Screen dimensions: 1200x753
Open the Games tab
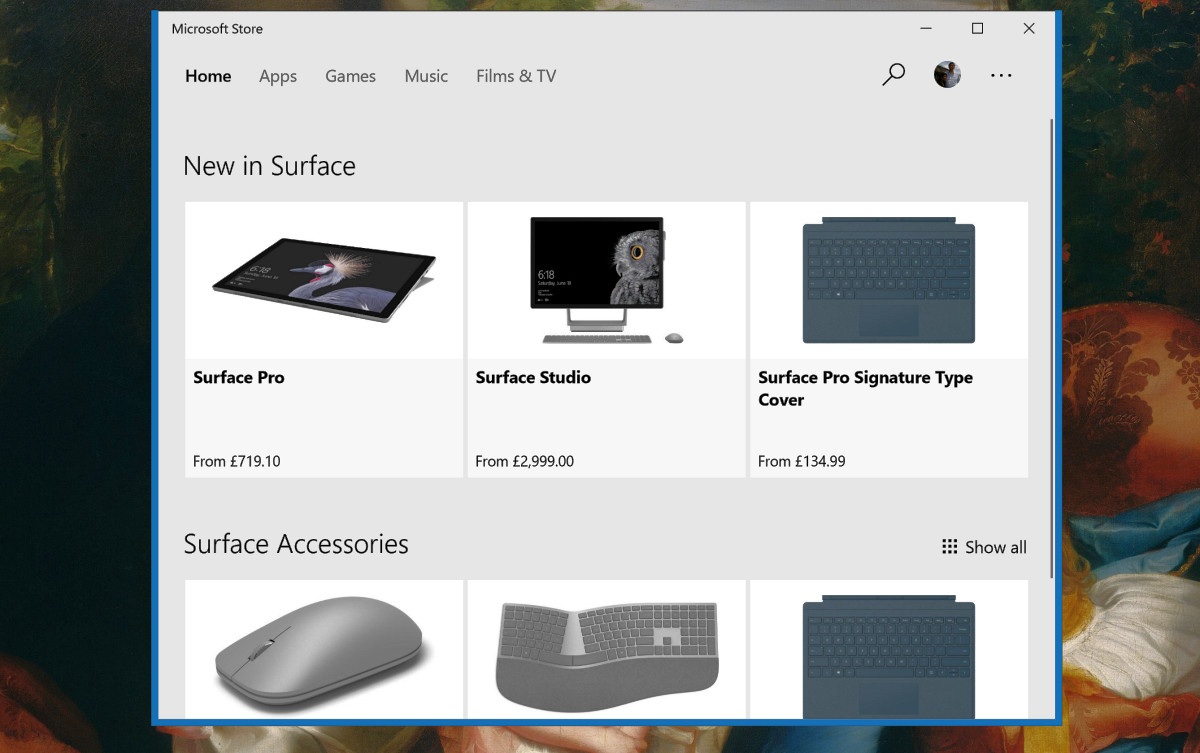tap(350, 76)
